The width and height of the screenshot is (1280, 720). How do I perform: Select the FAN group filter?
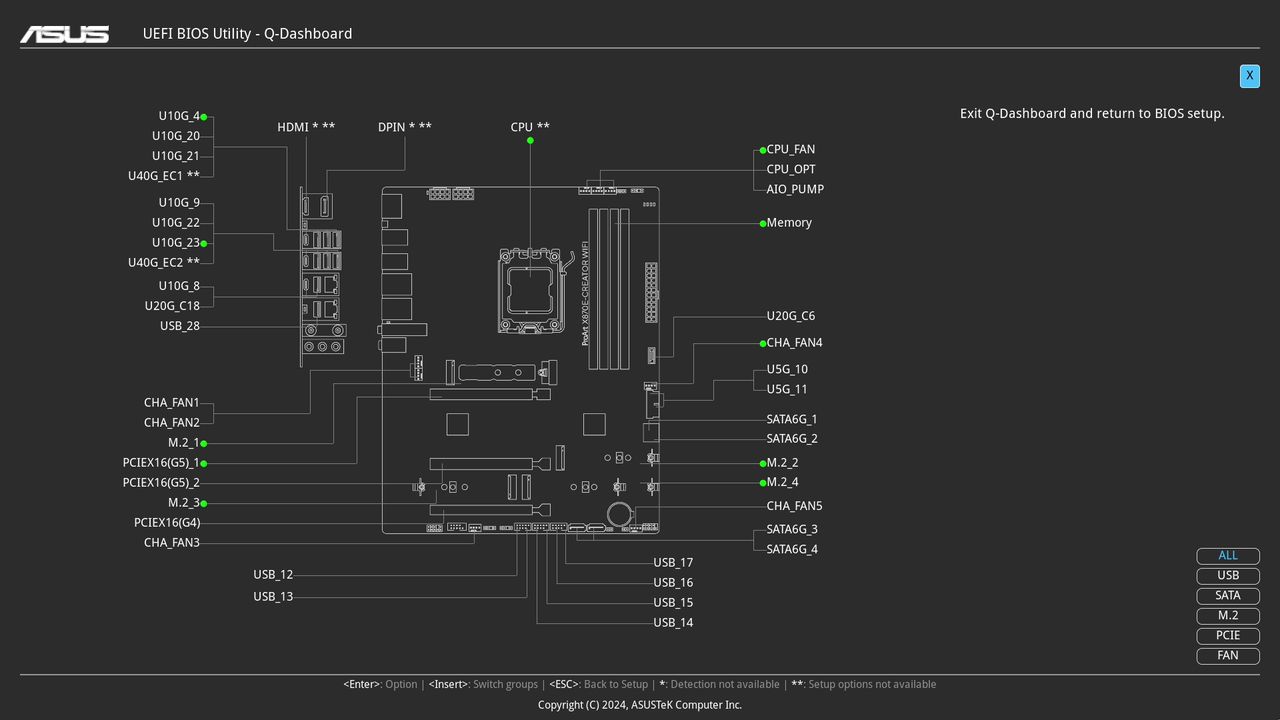pos(1228,656)
